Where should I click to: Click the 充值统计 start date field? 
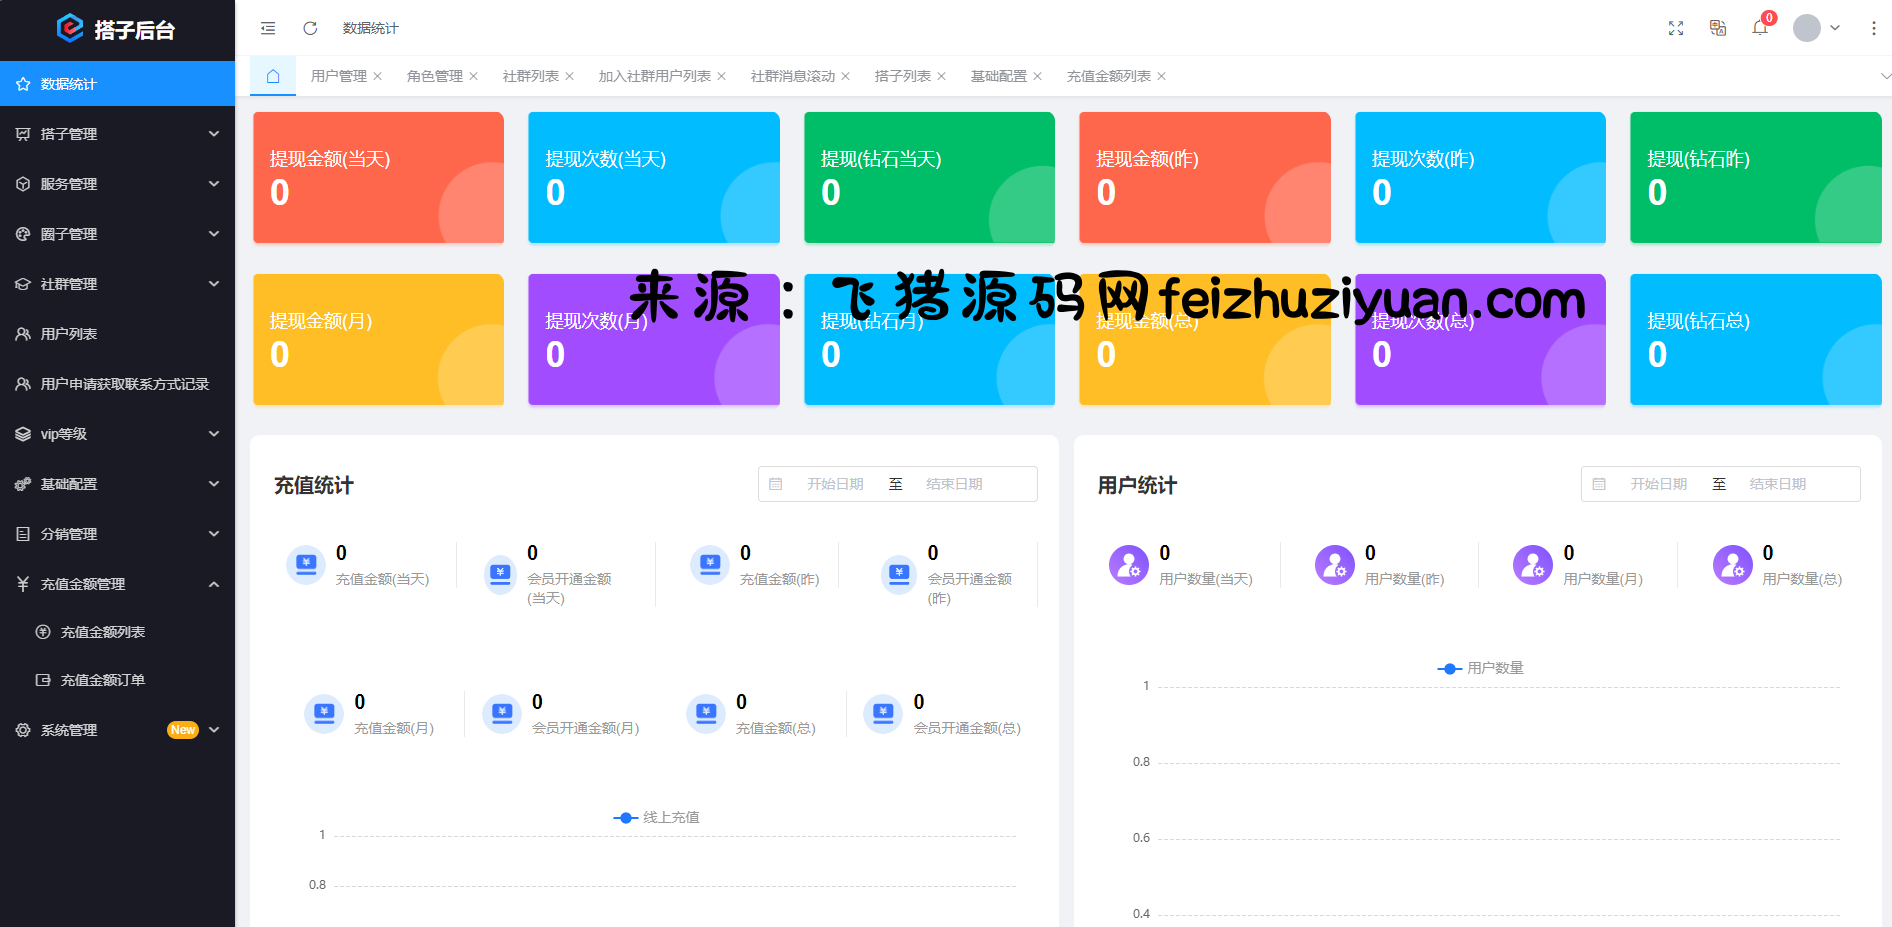835,484
